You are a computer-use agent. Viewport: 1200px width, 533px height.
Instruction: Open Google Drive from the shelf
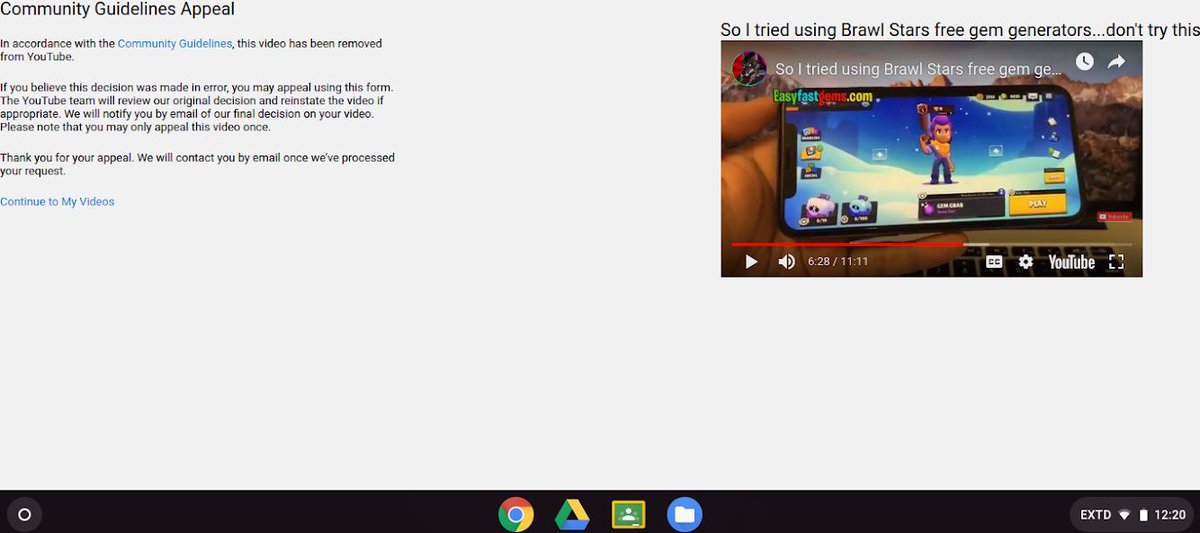coord(572,515)
